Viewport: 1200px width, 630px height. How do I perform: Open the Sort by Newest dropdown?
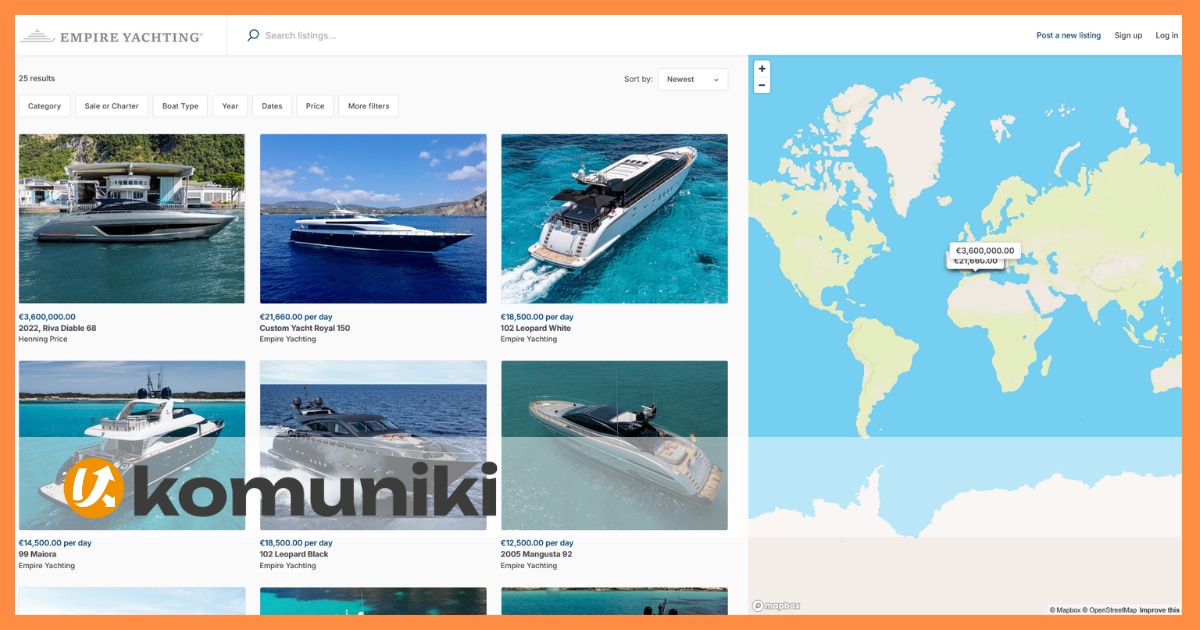click(693, 79)
